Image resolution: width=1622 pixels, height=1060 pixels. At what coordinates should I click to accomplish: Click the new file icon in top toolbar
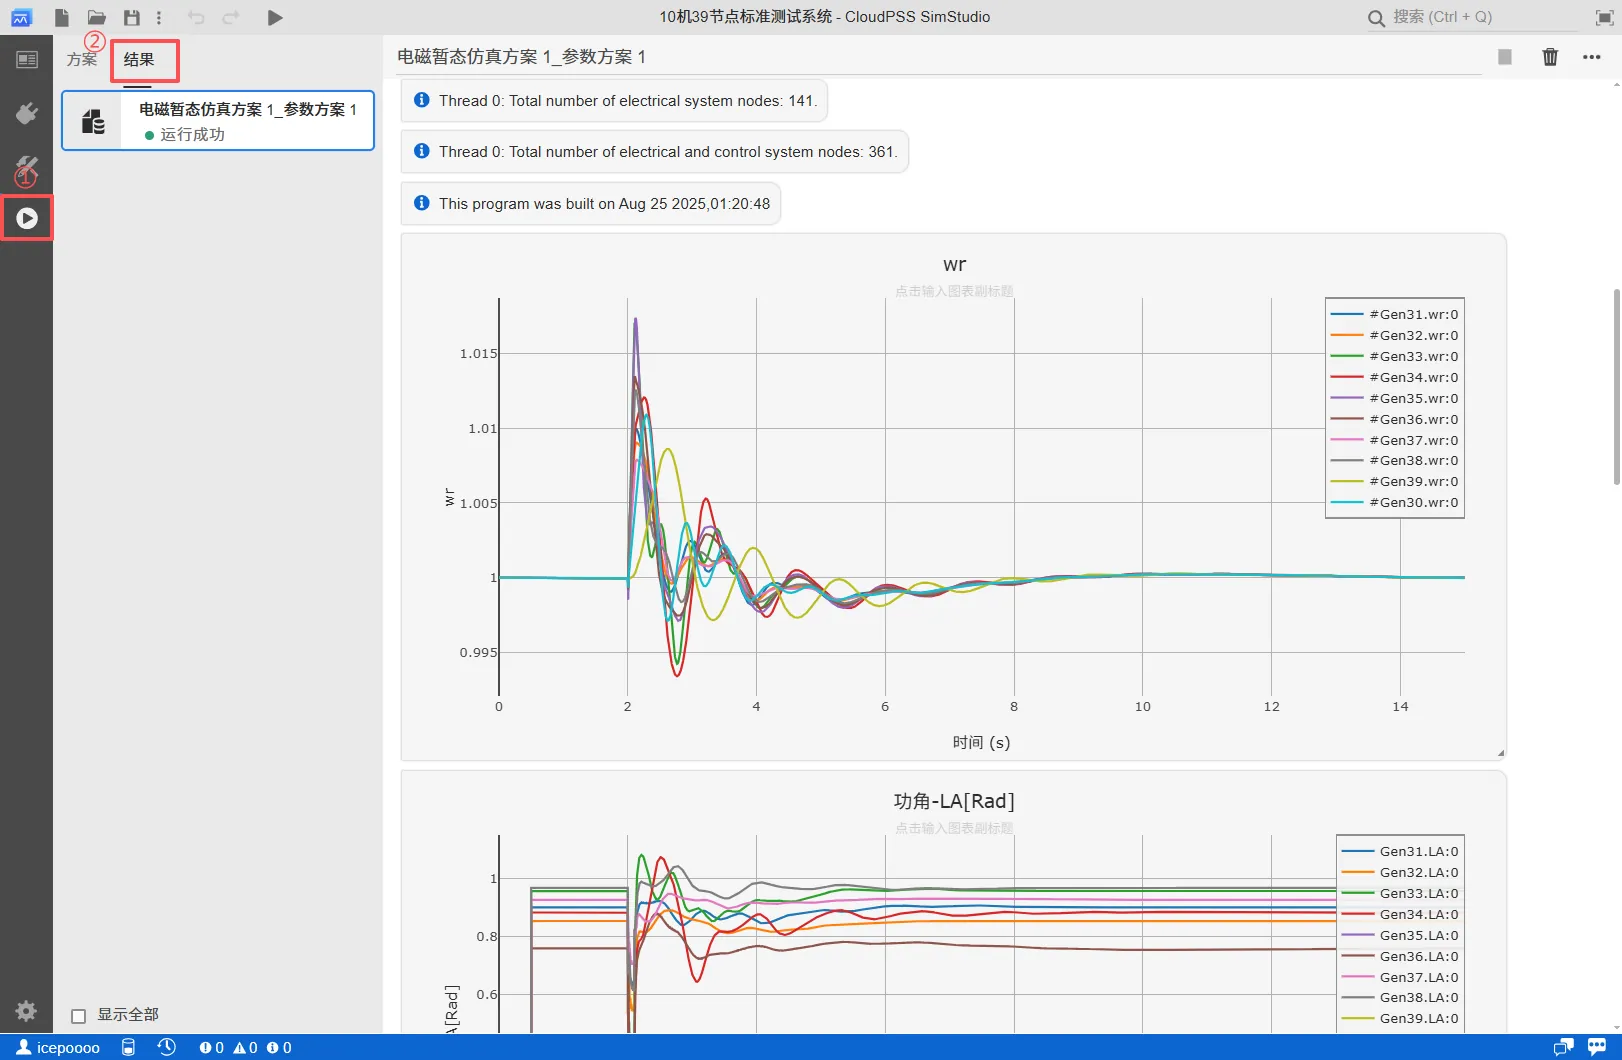pyautogui.click(x=62, y=17)
